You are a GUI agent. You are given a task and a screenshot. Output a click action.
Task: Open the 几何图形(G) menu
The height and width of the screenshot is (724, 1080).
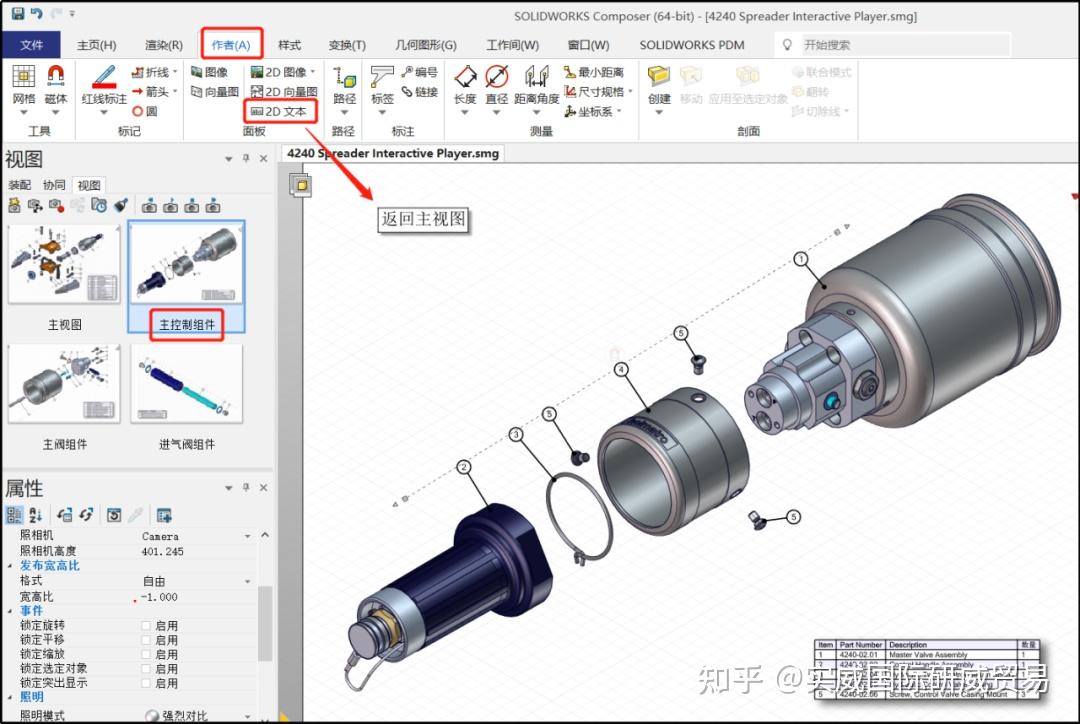424,44
